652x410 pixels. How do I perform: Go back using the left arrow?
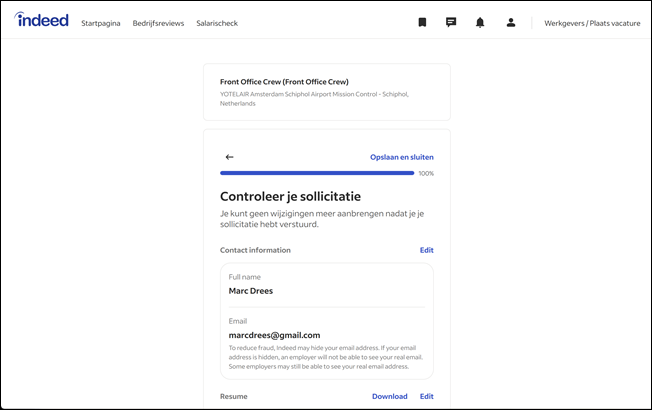click(229, 157)
